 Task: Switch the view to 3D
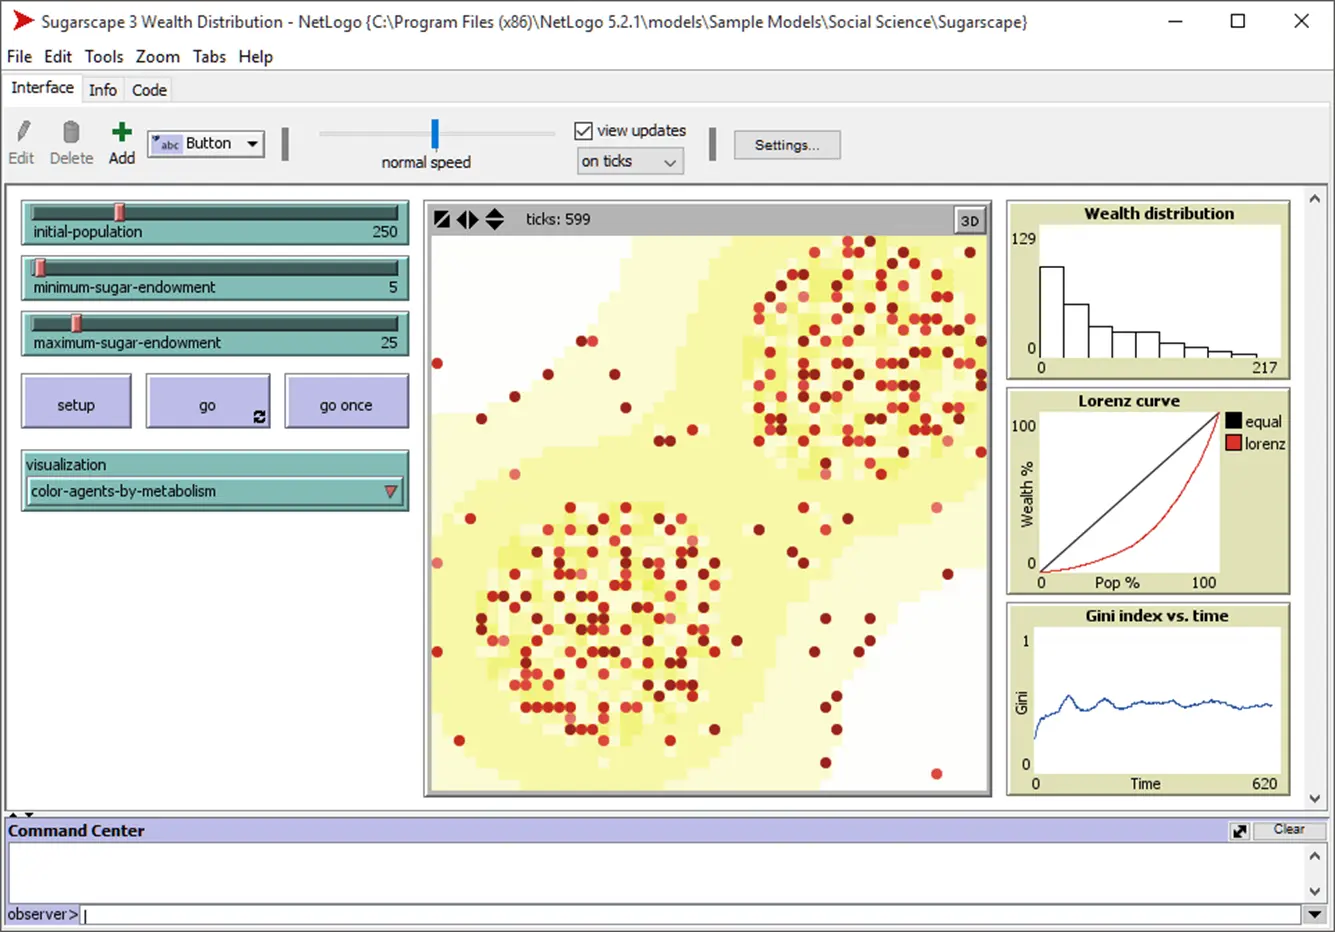tap(969, 221)
